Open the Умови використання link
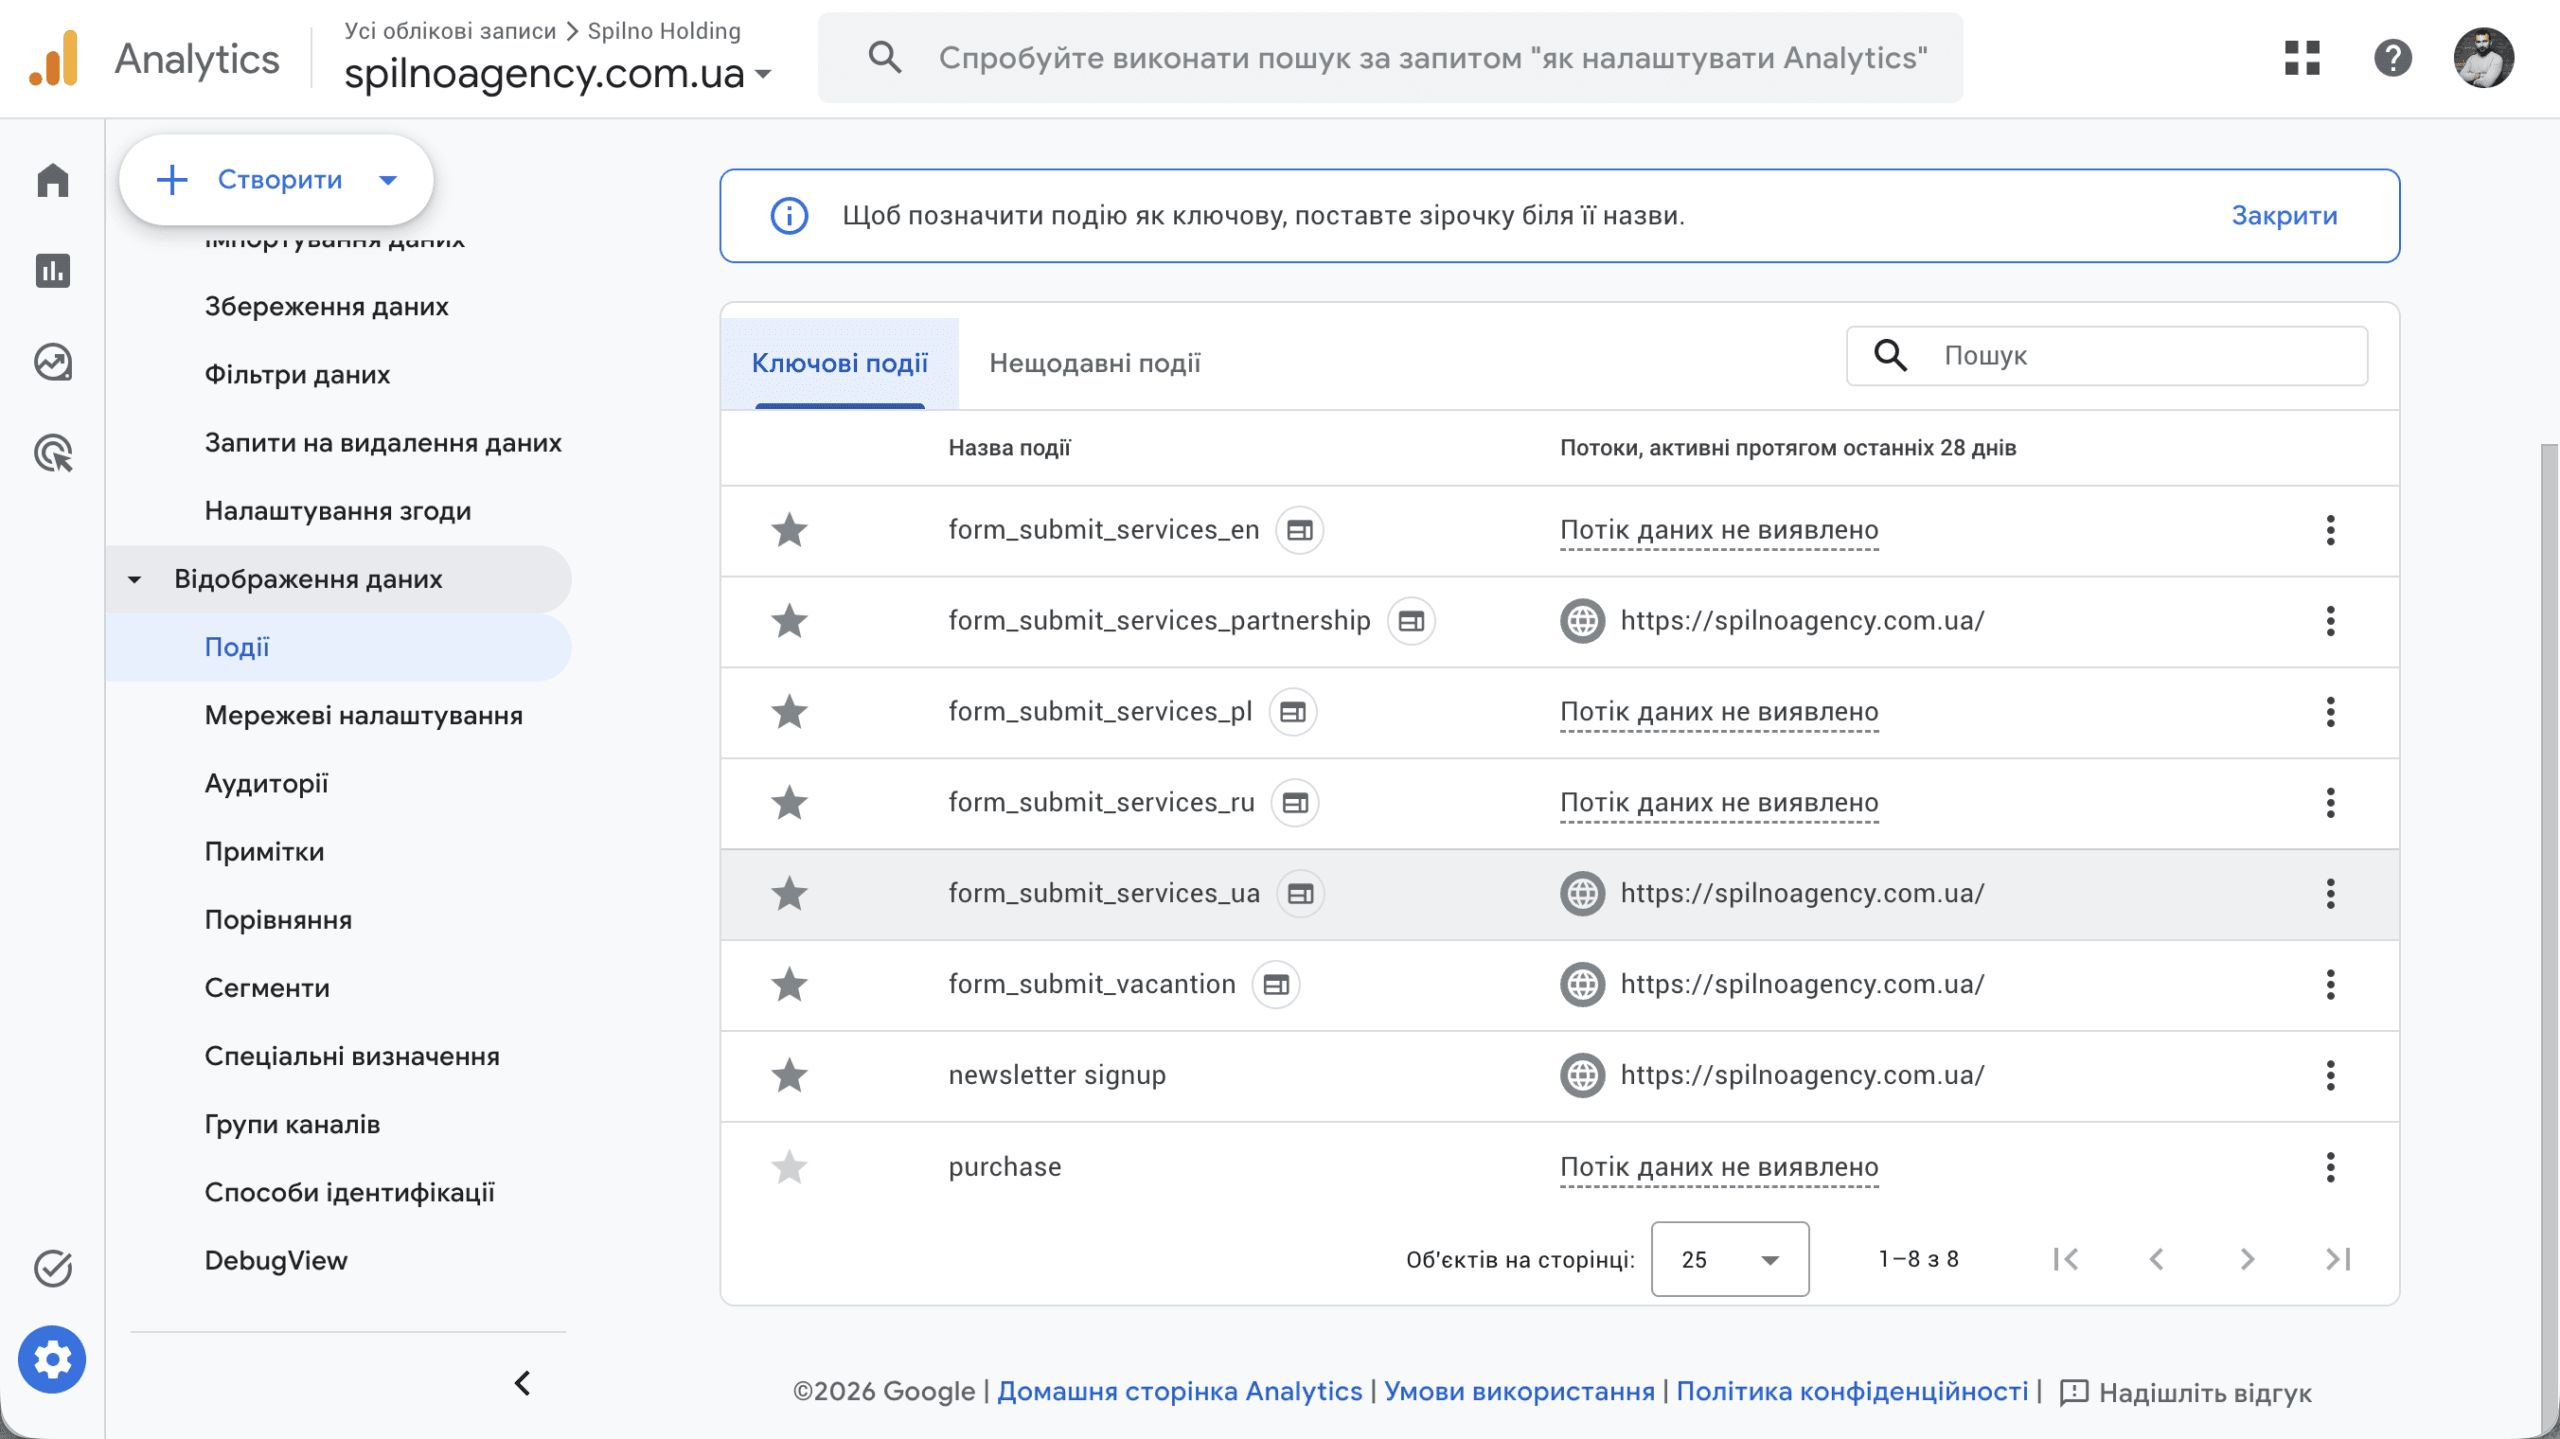 click(1519, 1391)
